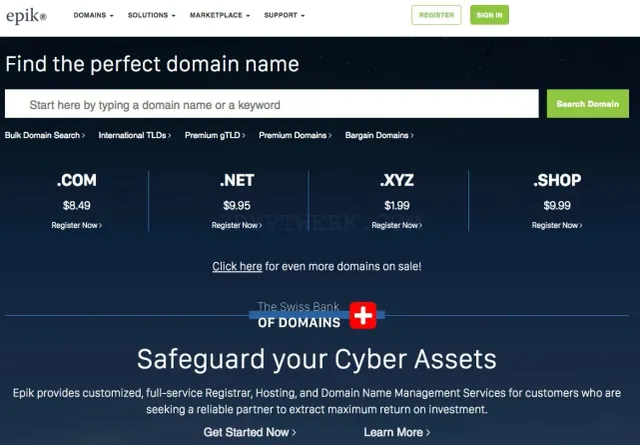640x445 pixels.
Task: Expand the Marketplace menu
Action: 220,15
